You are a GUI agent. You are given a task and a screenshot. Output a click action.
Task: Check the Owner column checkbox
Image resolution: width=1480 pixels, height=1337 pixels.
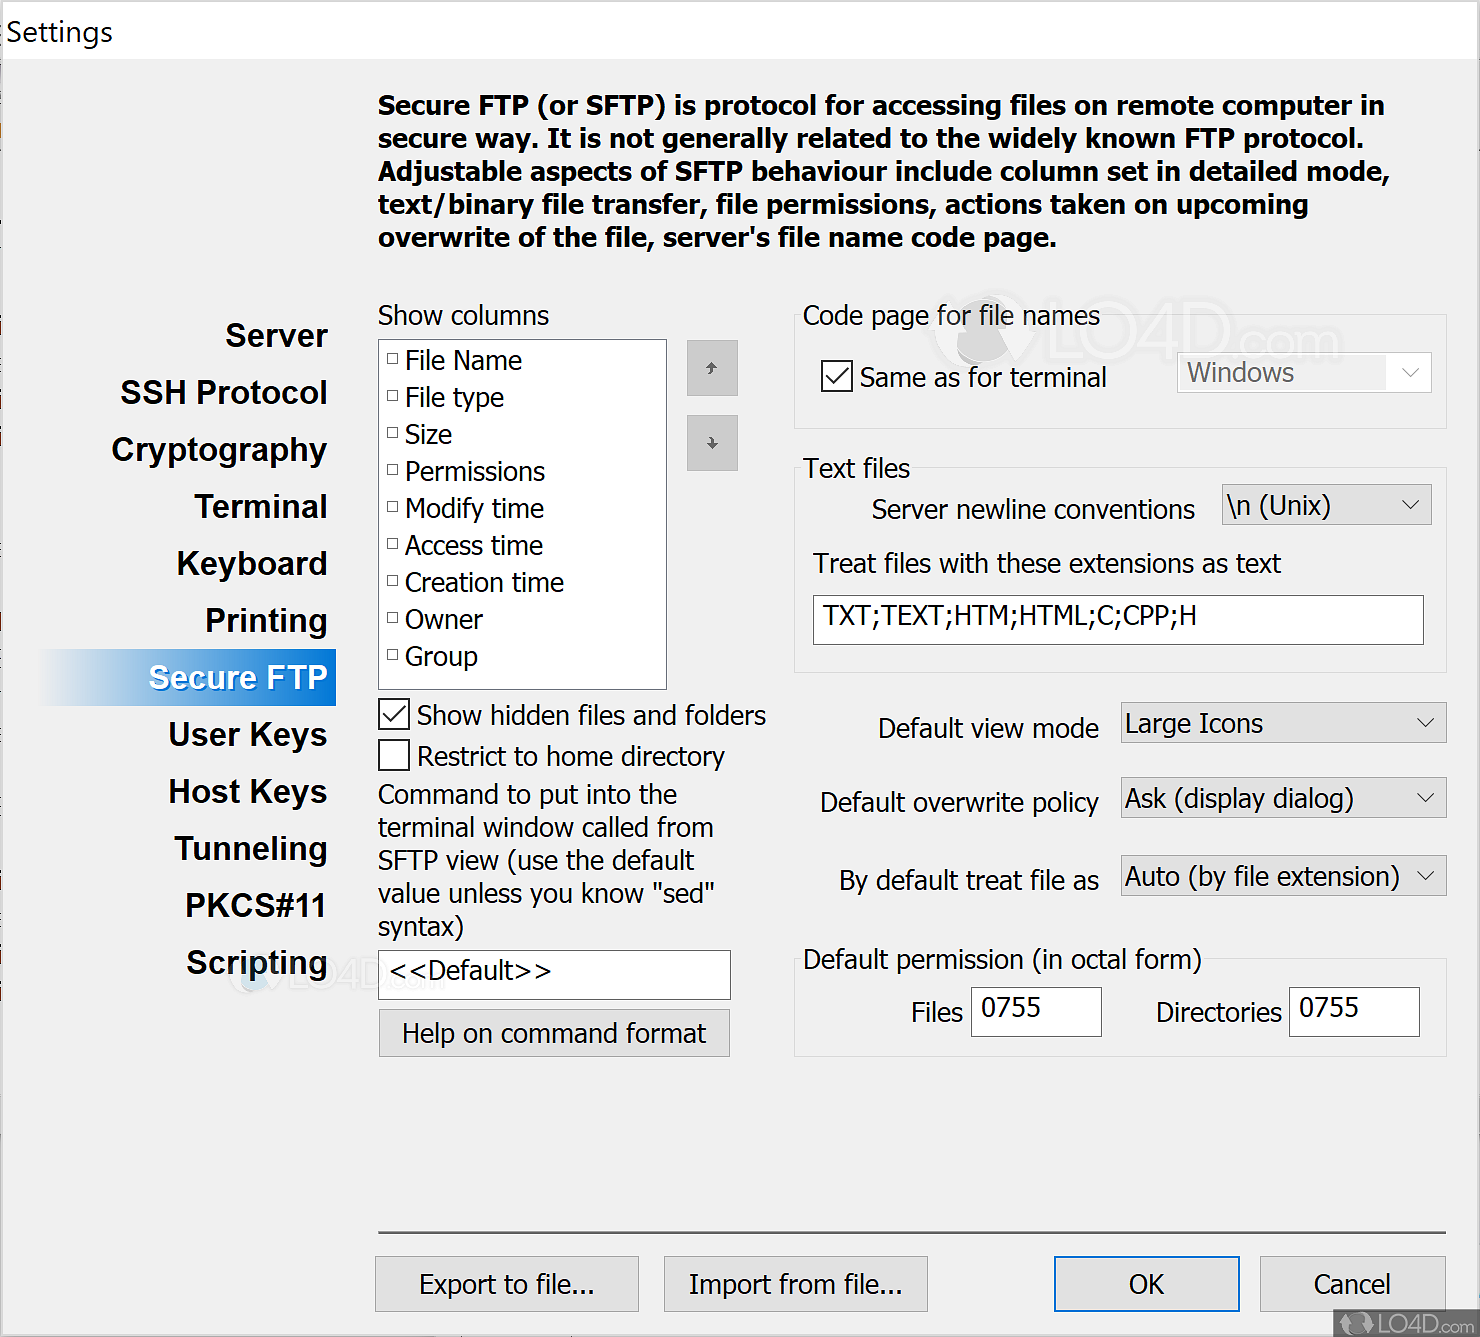pyautogui.click(x=392, y=616)
